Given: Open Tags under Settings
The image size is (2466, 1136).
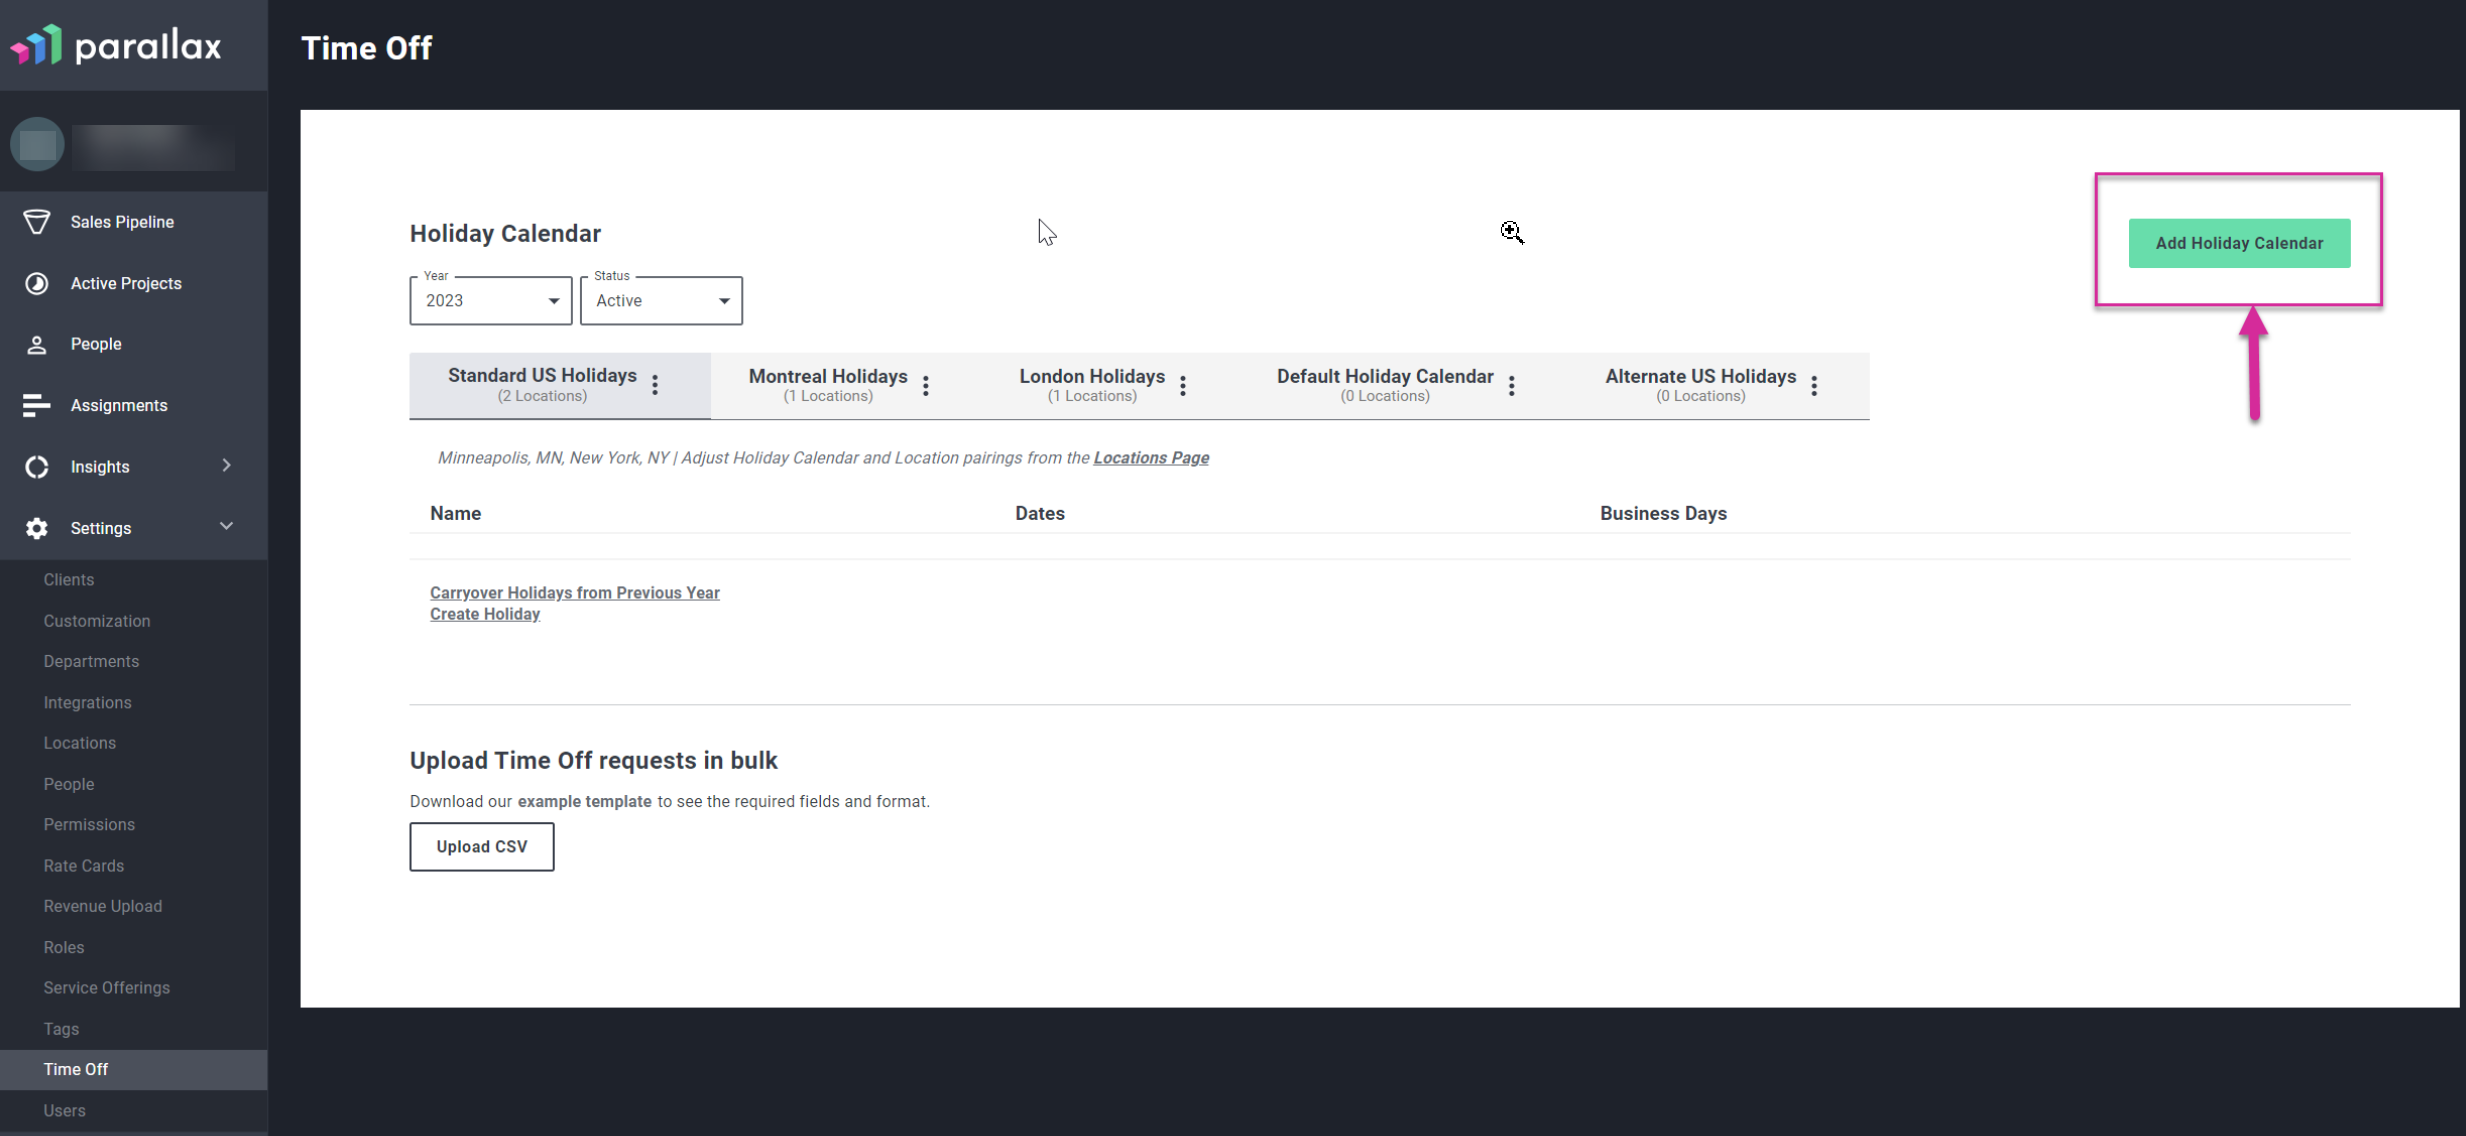Looking at the screenshot, I should point(61,1029).
